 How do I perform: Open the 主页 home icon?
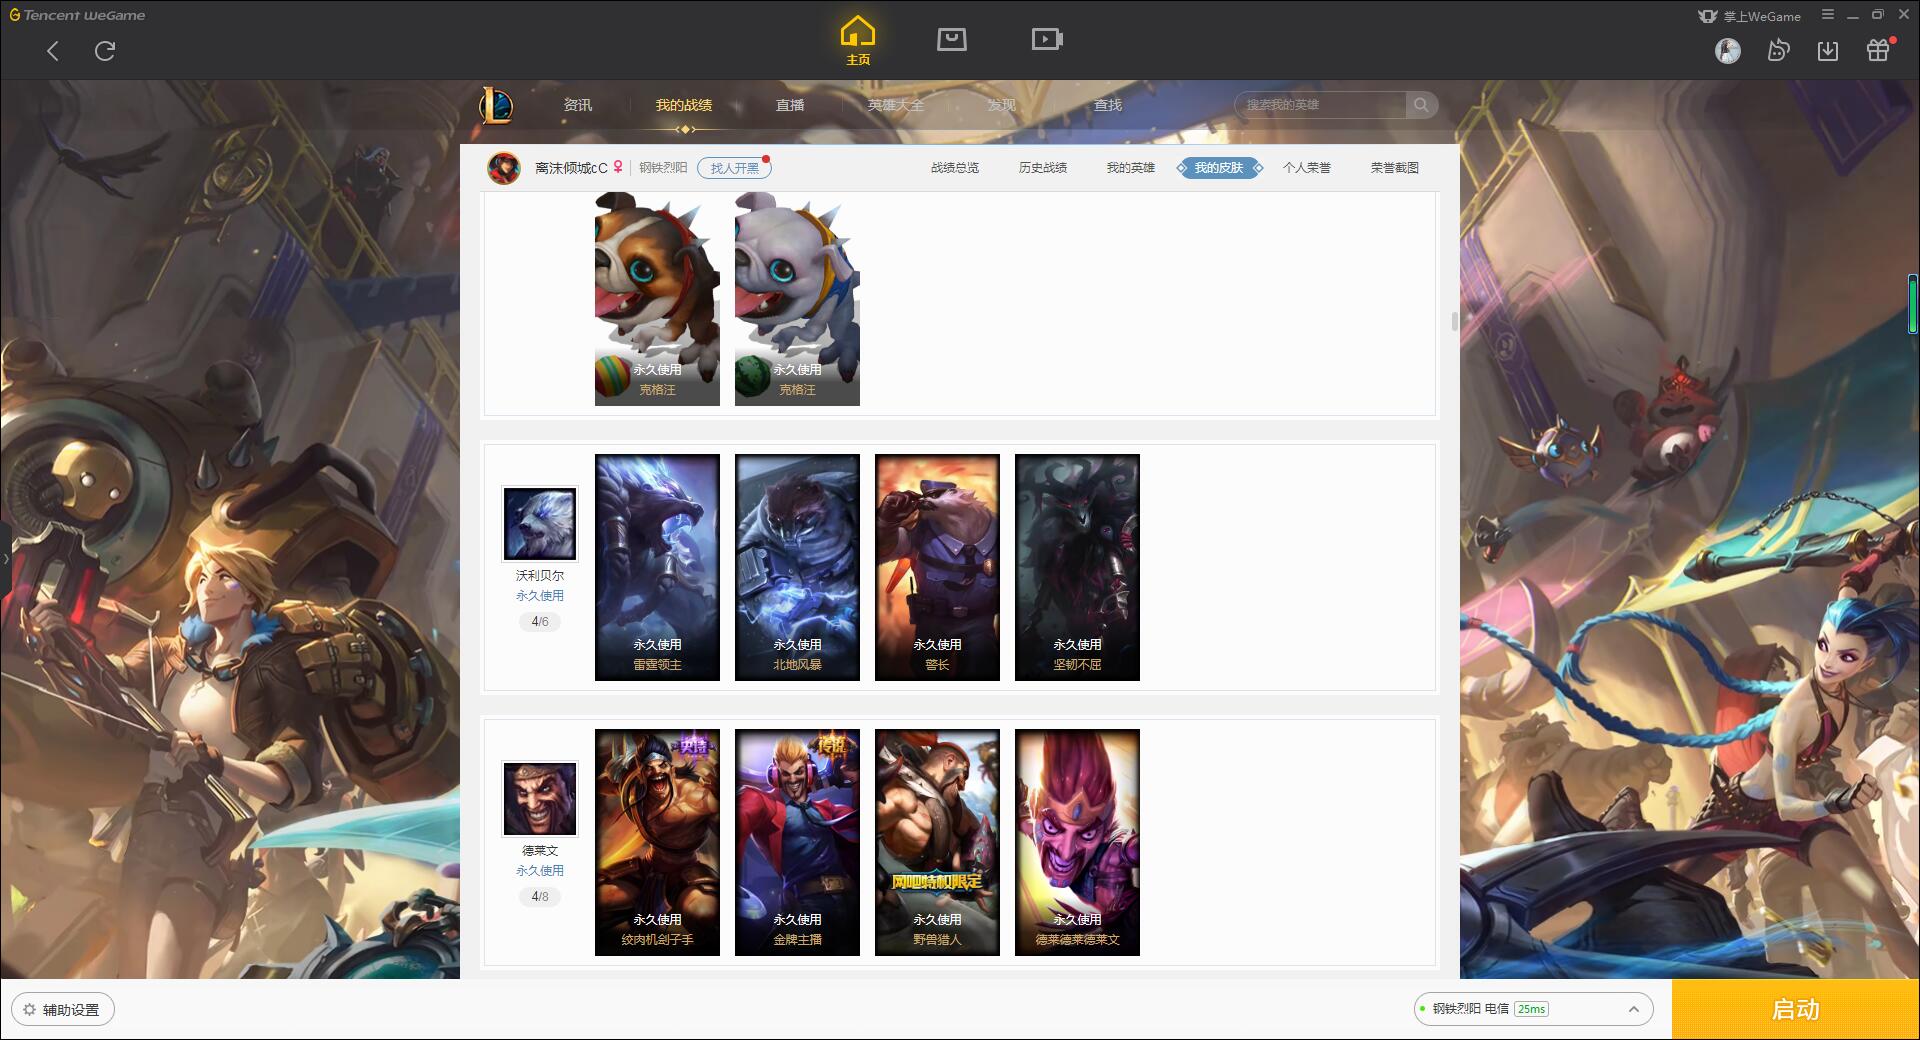pyautogui.click(x=857, y=41)
